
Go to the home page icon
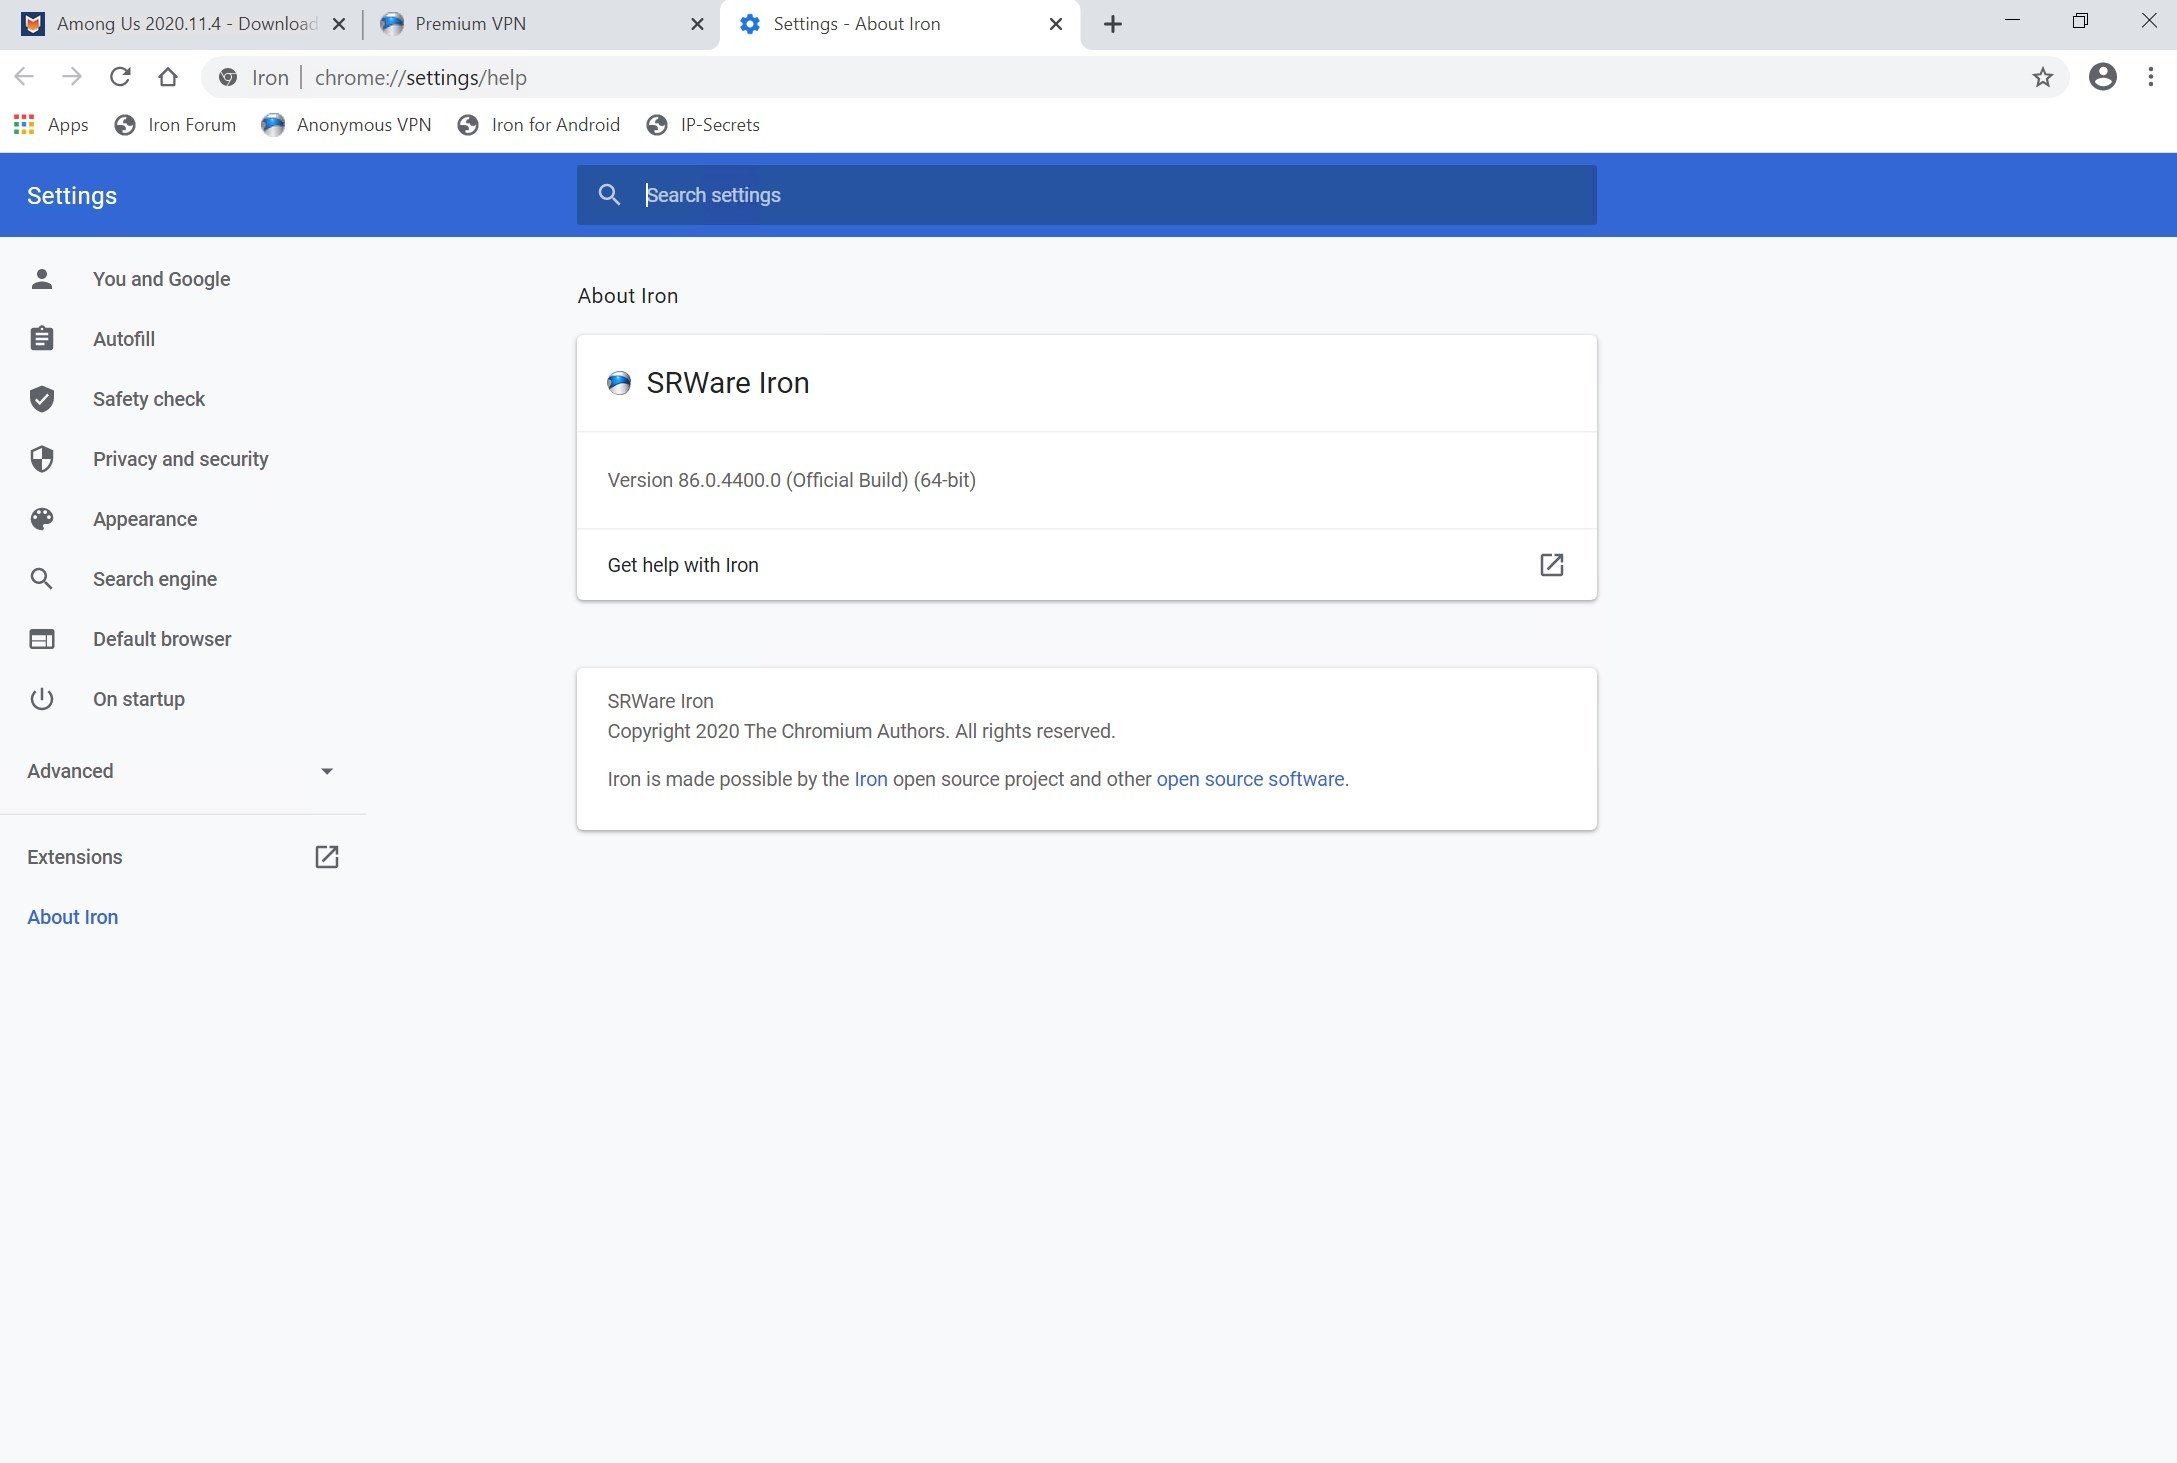(x=168, y=77)
